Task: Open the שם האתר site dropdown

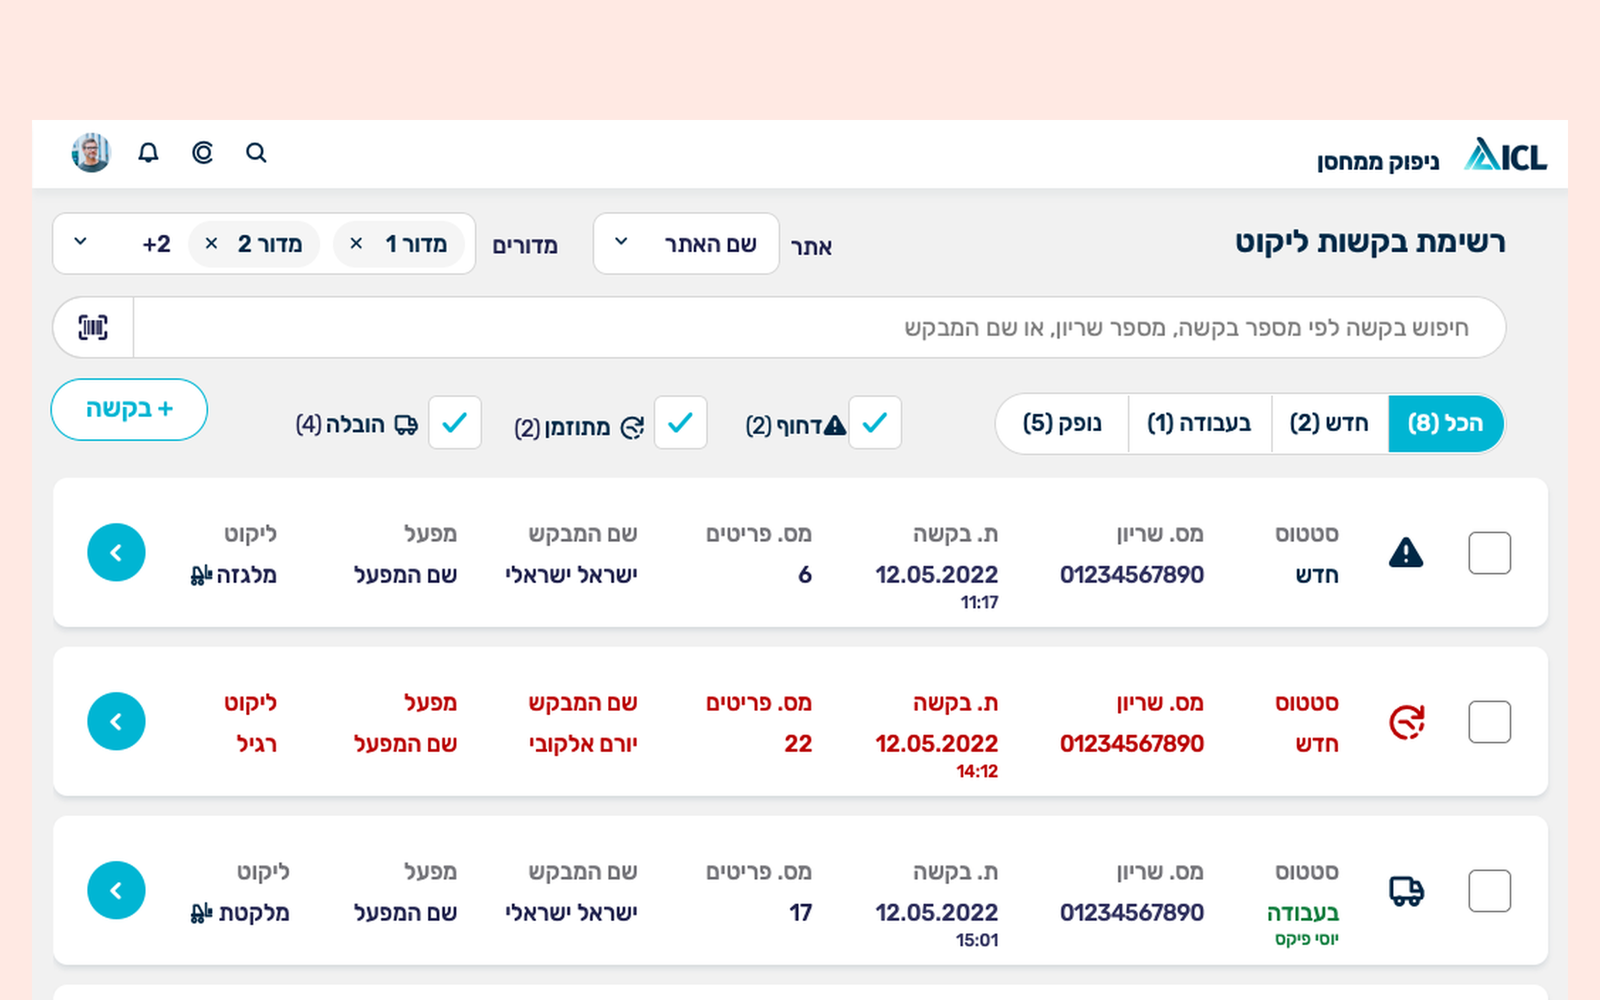Action: point(686,244)
